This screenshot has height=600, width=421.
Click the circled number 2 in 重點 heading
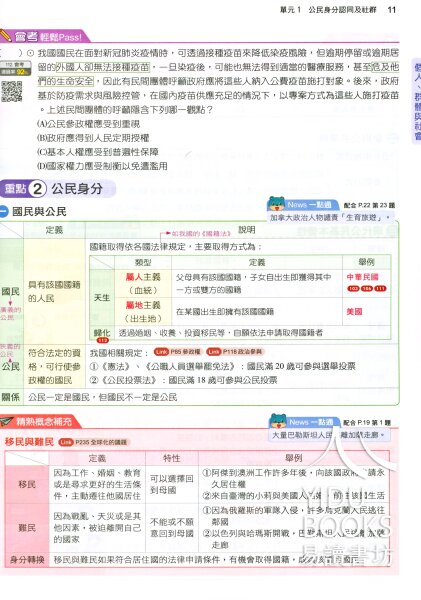click(x=38, y=188)
